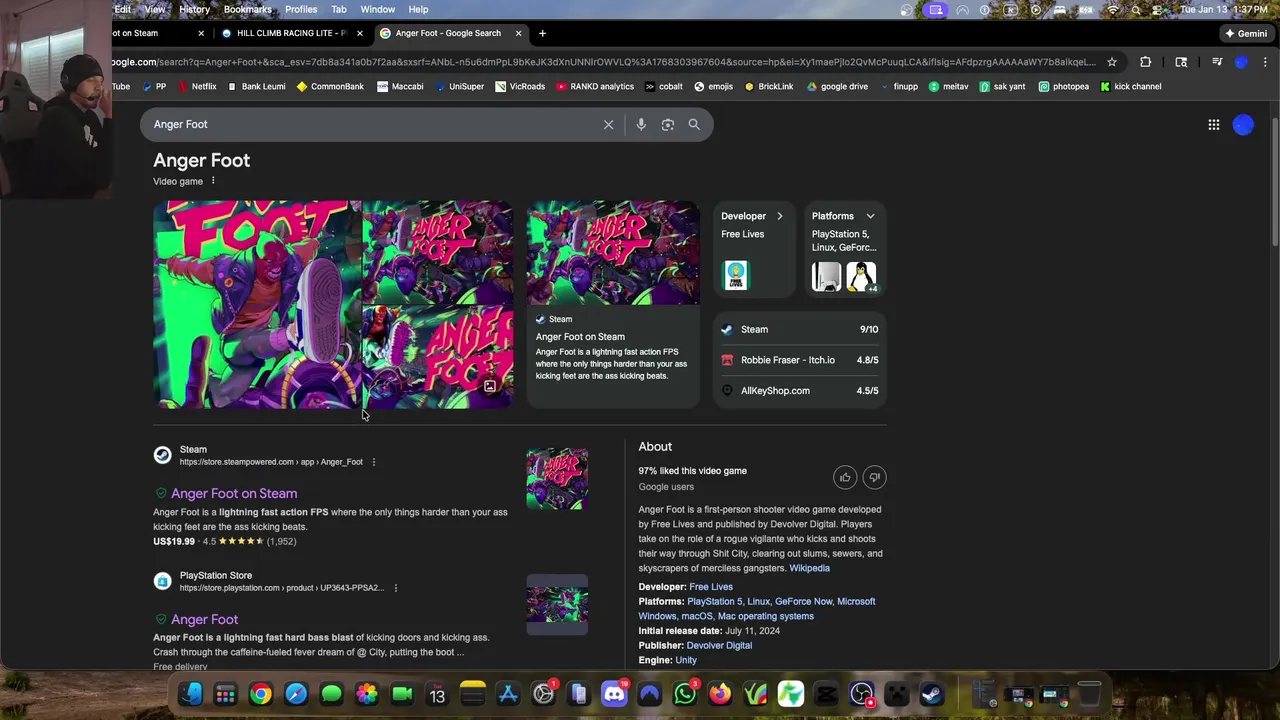This screenshot has width=1280, height=720.
Task: Open Discord from the dock
Action: tap(614, 693)
